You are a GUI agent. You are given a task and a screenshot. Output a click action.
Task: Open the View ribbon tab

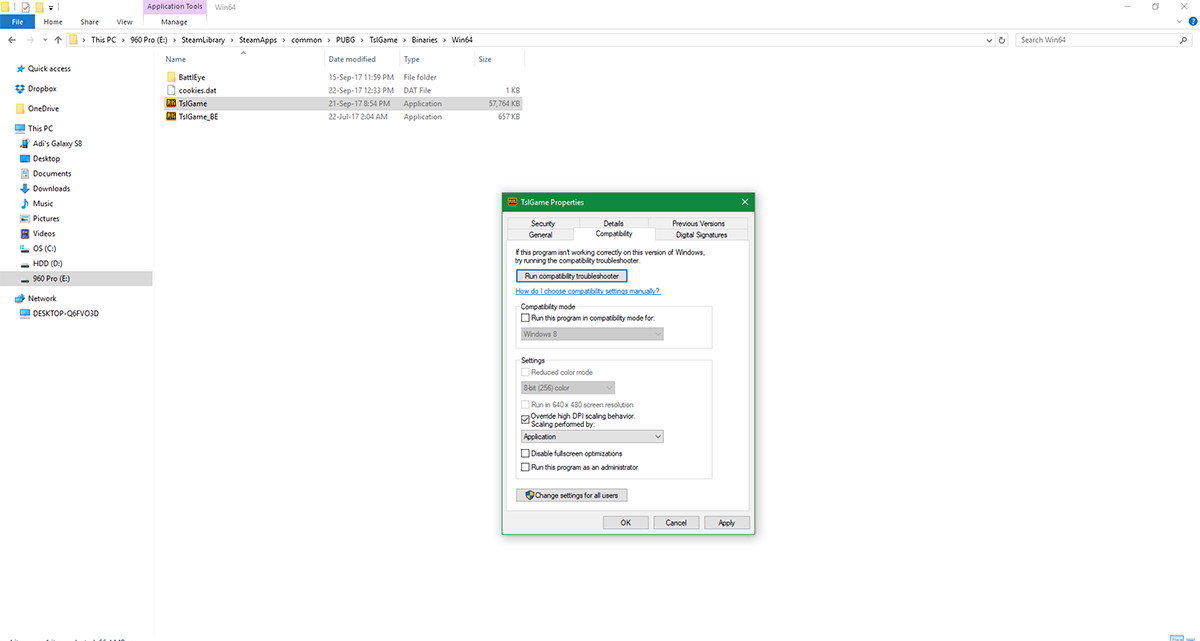coord(124,21)
